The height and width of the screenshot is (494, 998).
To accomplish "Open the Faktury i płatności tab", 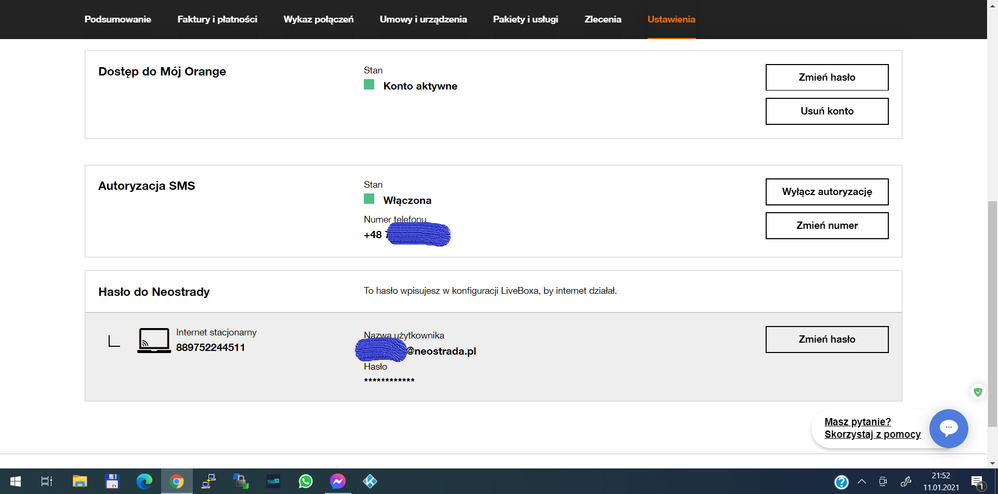I will pos(217,20).
